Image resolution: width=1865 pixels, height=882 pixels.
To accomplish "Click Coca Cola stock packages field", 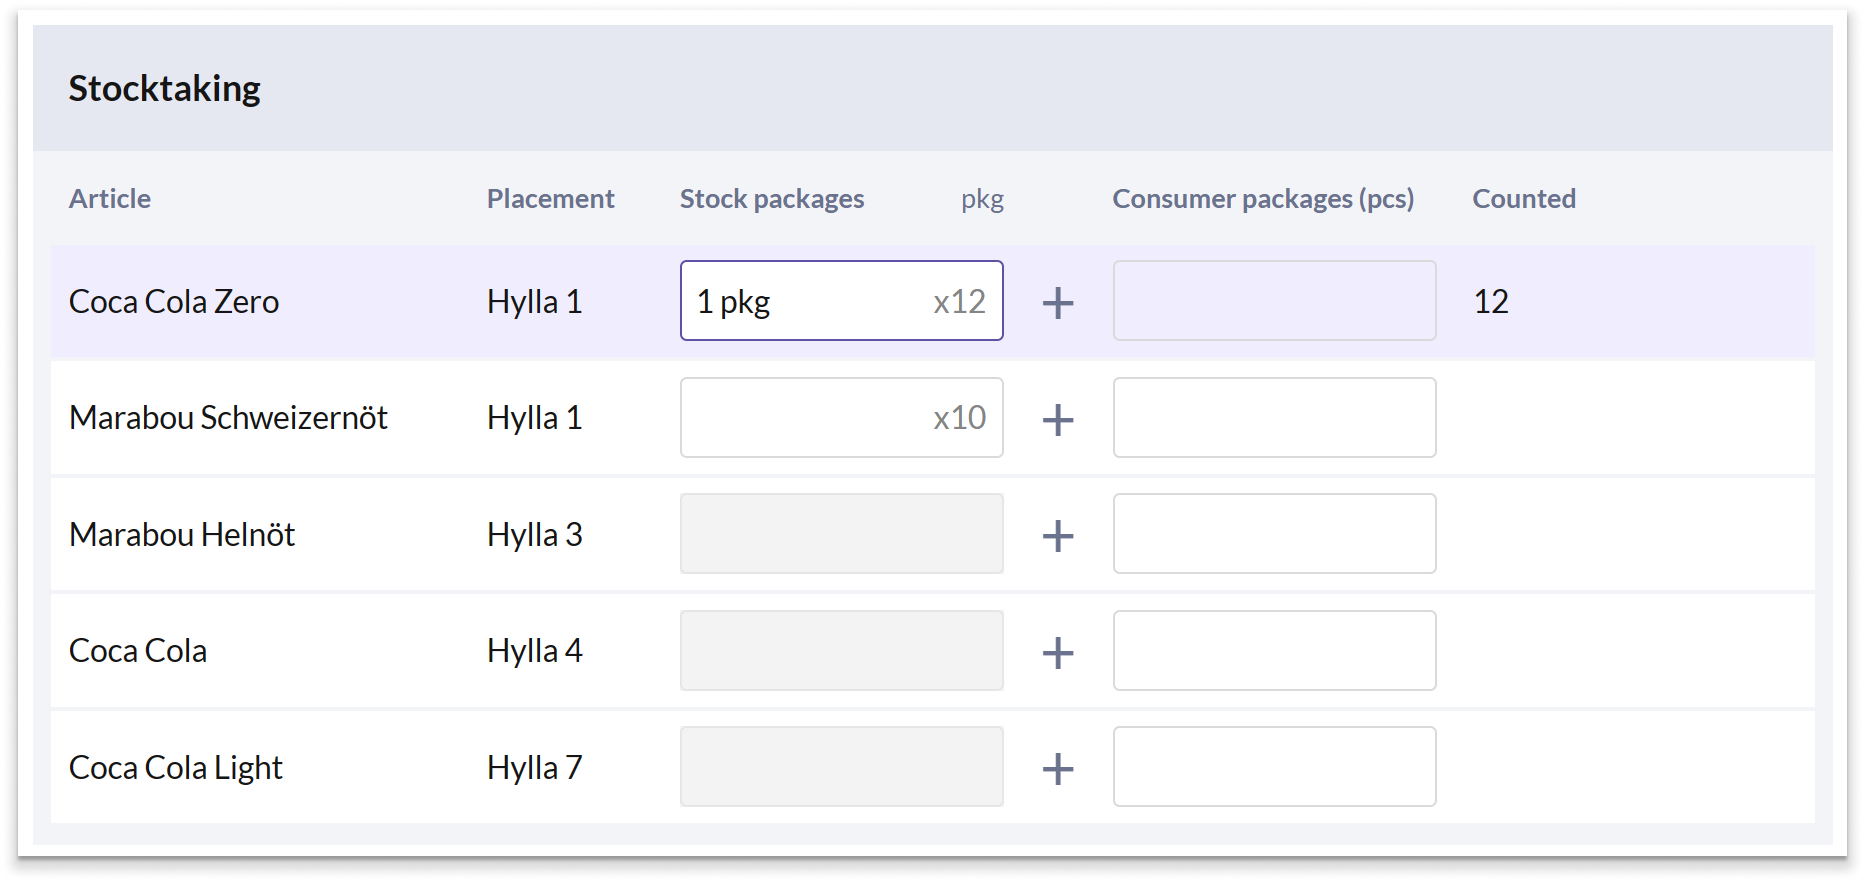I will (x=841, y=651).
